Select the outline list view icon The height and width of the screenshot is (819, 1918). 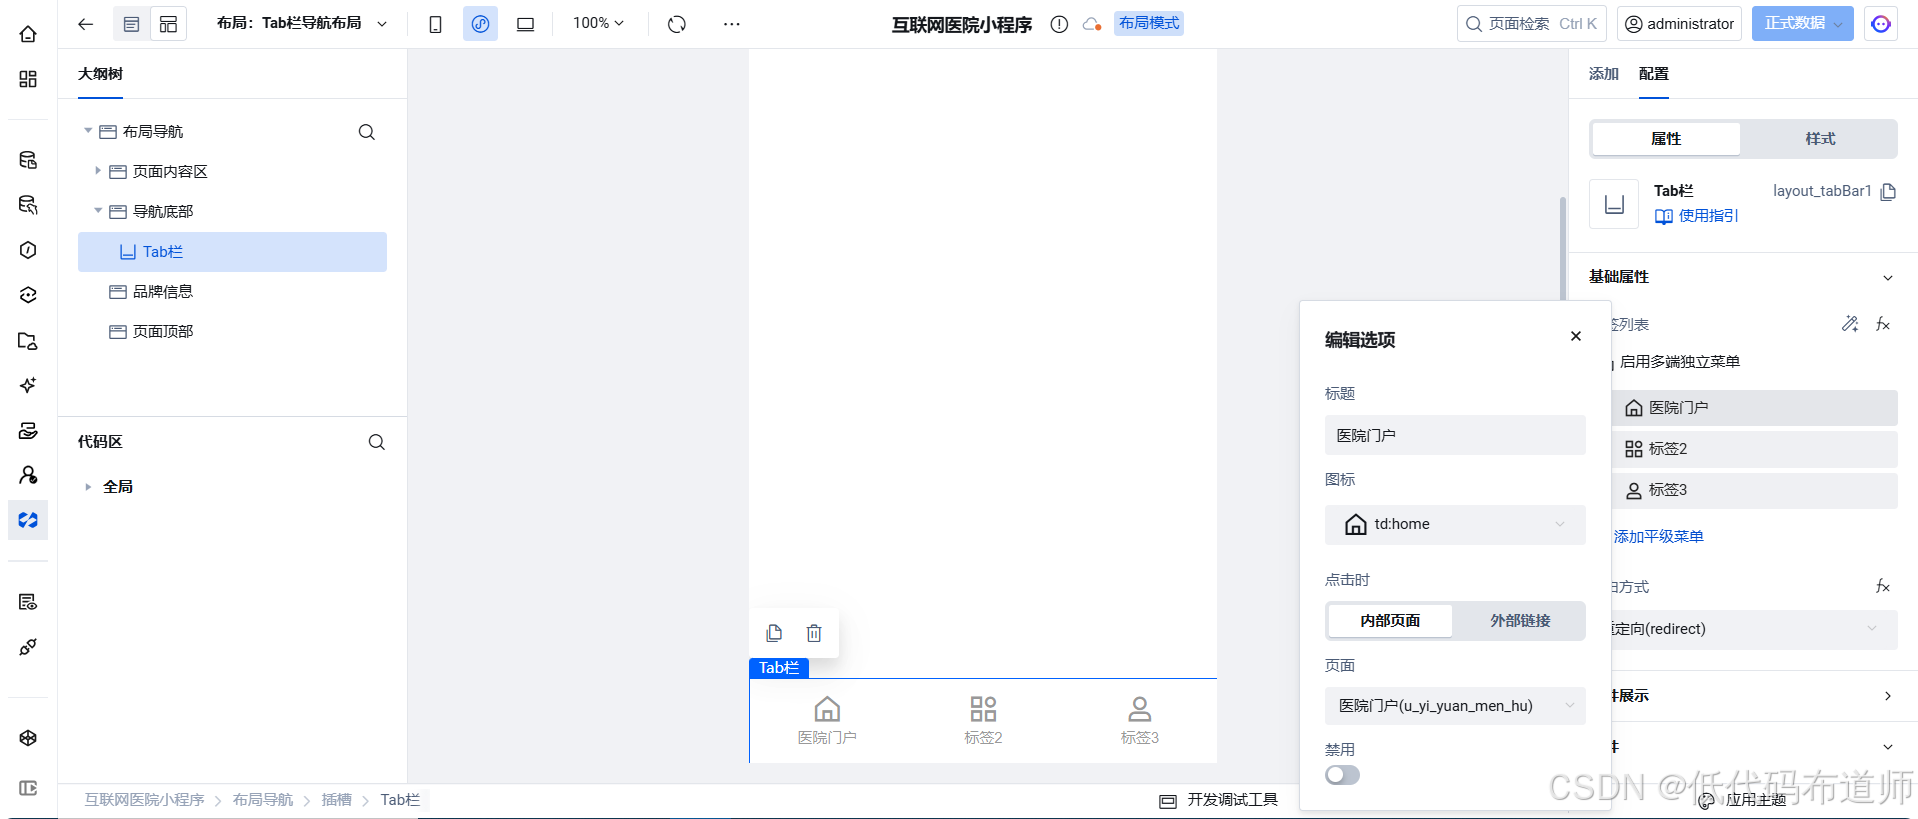pyautogui.click(x=131, y=24)
